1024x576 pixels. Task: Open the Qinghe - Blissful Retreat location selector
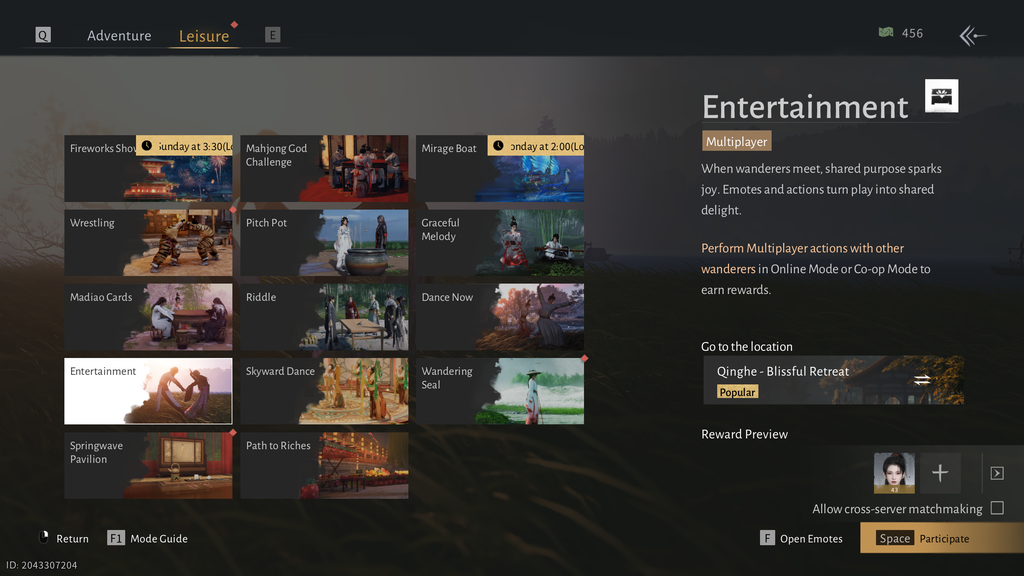tap(833, 380)
